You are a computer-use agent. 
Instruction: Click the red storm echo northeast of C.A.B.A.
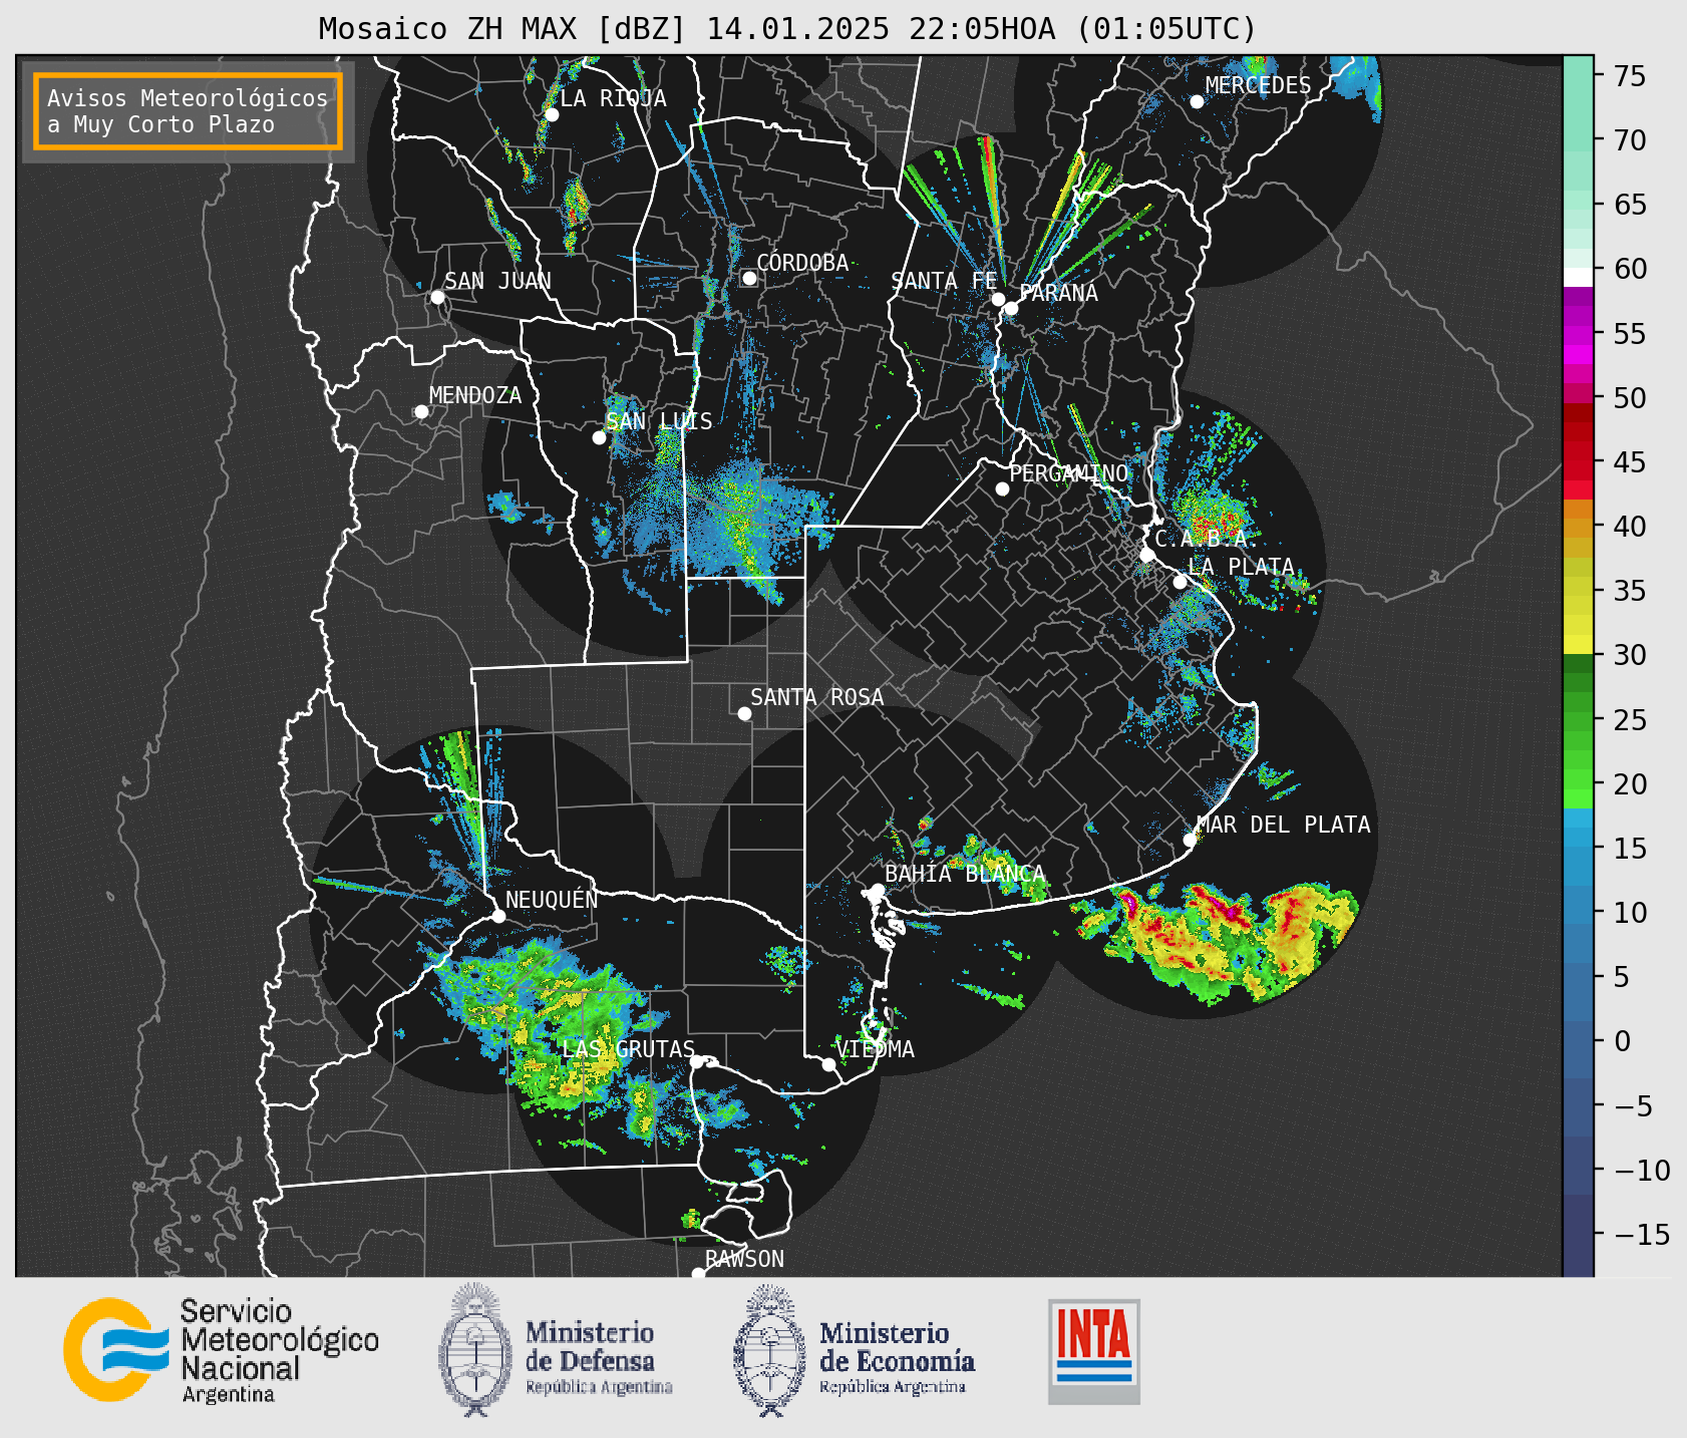tap(1215, 518)
